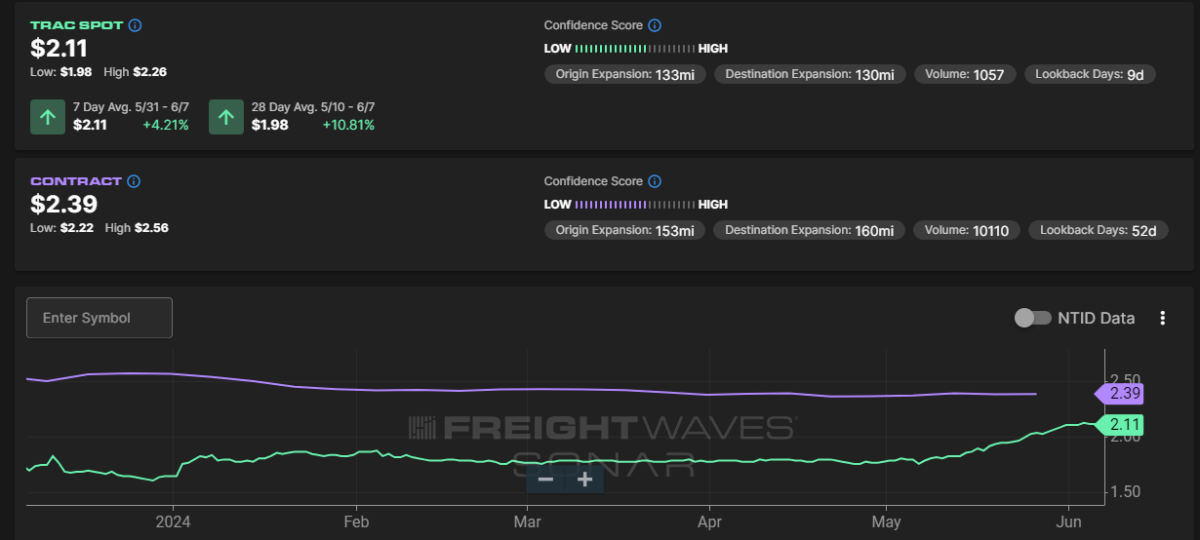The height and width of the screenshot is (540, 1200).
Task: Open the chart three-dot options menu
Action: pyautogui.click(x=1162, y=318)
